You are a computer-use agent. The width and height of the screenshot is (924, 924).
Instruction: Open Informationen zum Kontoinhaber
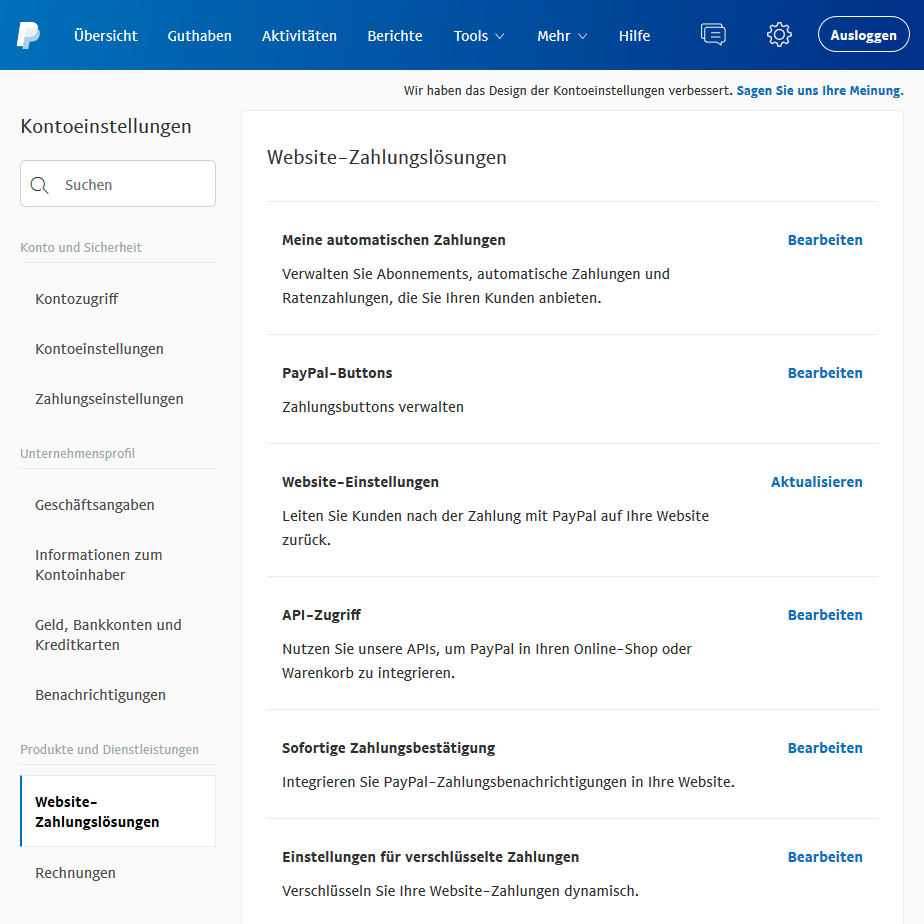pyautogui.click(x=98, y=565)
